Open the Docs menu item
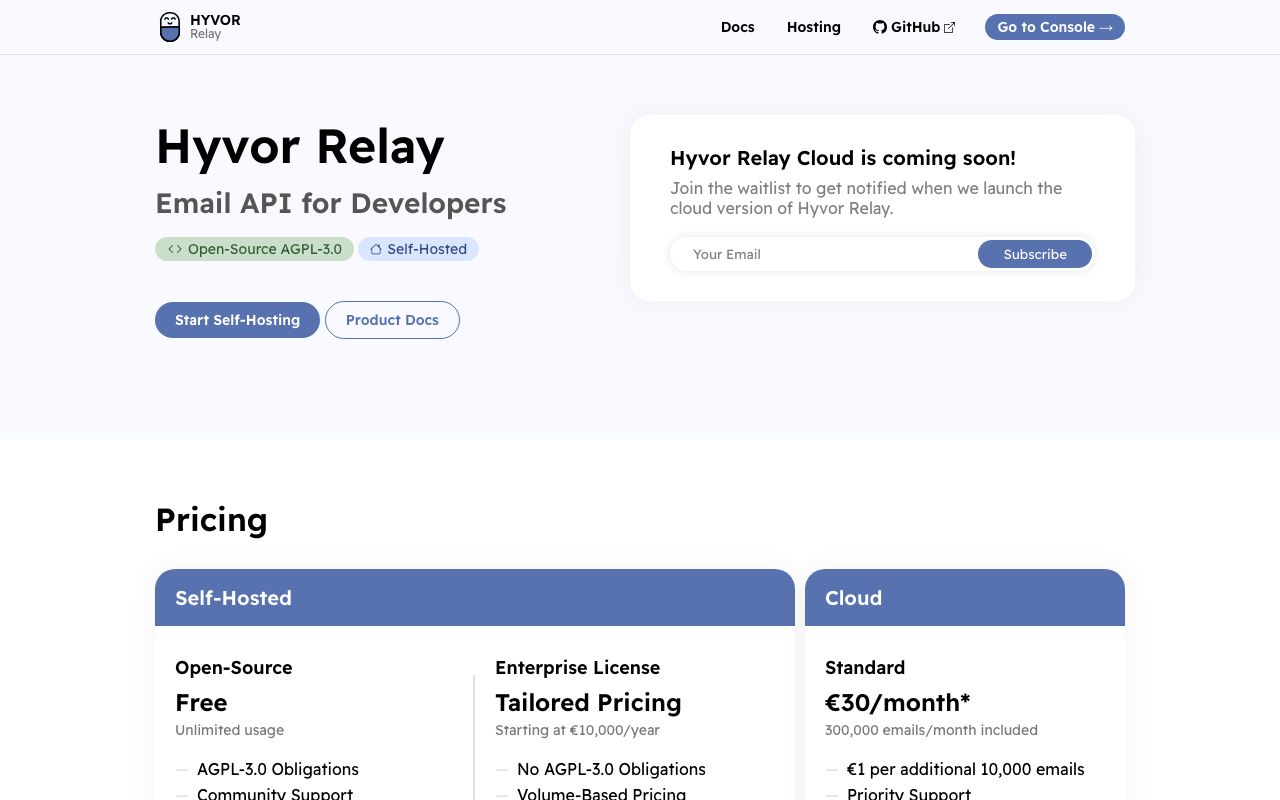This screenshot has height=800, width=1280. [x=738, y=27]
